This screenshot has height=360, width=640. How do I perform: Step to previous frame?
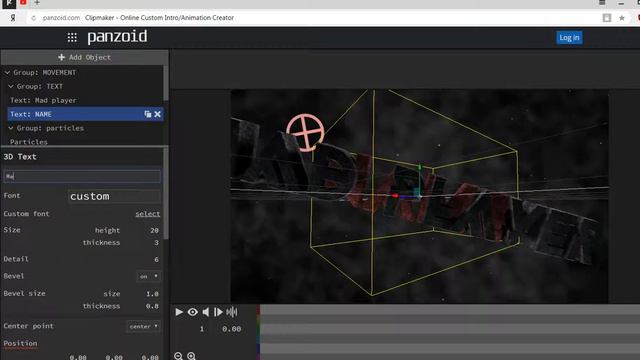pos(206,312)
